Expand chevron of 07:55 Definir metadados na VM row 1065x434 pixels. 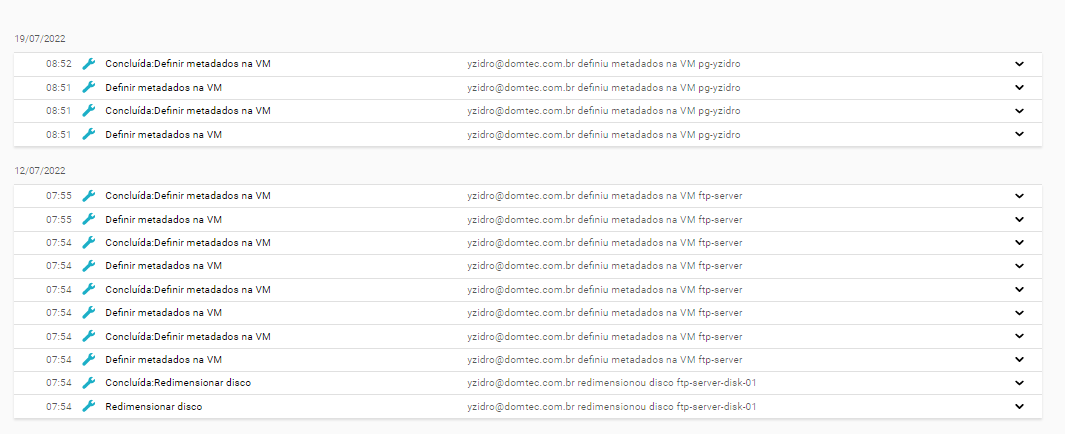point(1019,219)
